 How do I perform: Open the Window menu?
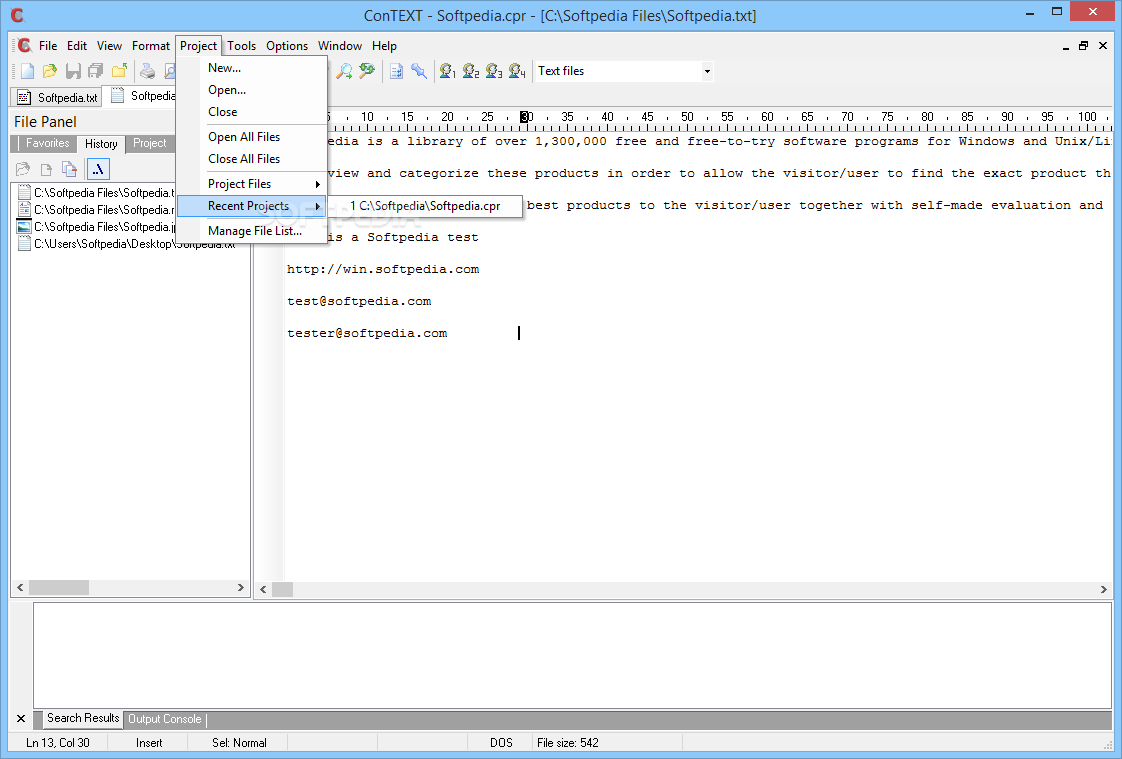pyautogui.click(x=340, y=46)
